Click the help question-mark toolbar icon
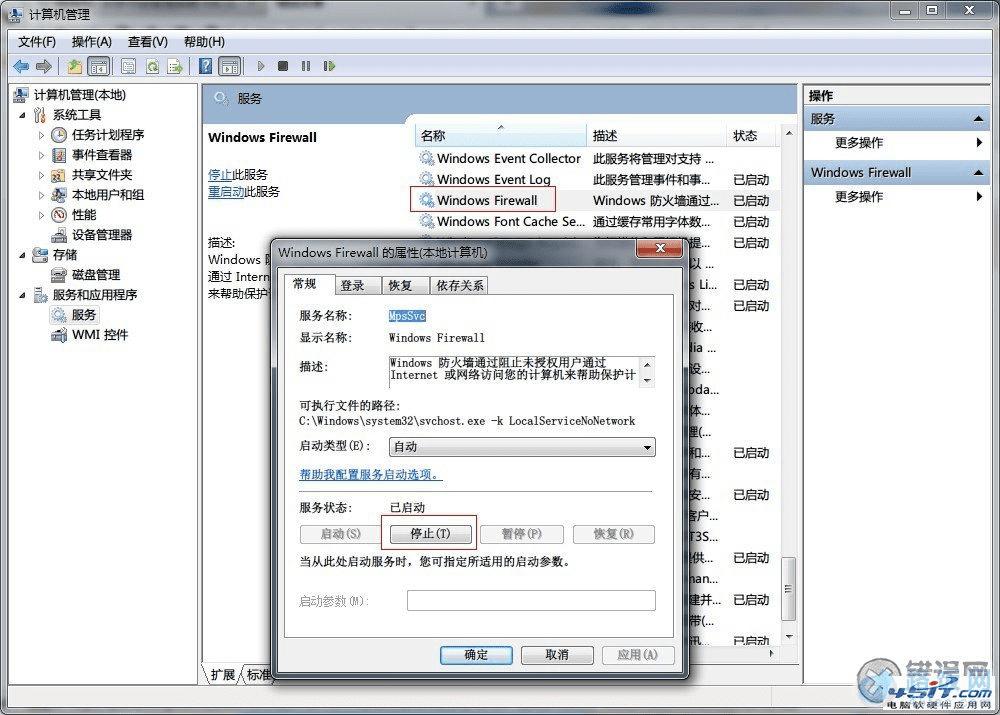Screen dimensions: 1000x715 click(x=207, y=66)
